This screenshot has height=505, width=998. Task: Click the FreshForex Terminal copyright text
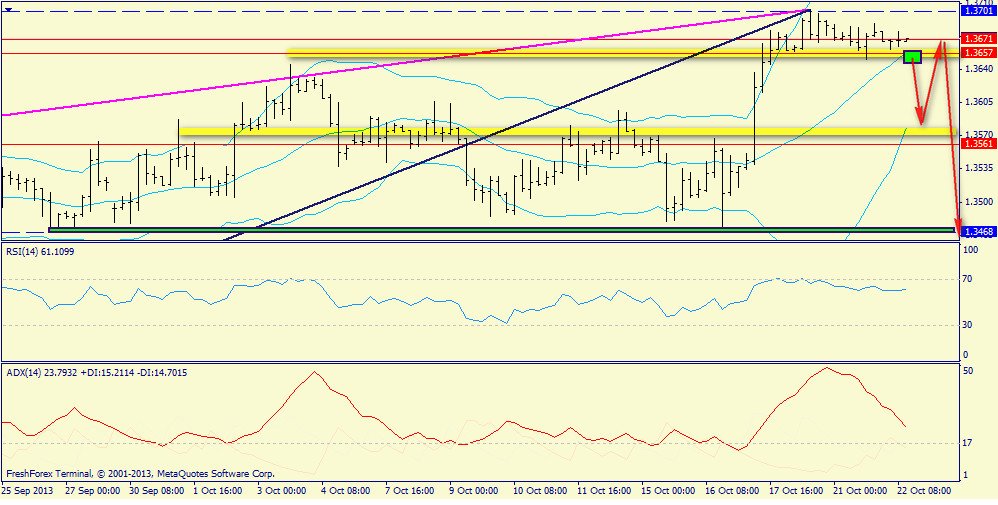(141, 474)
